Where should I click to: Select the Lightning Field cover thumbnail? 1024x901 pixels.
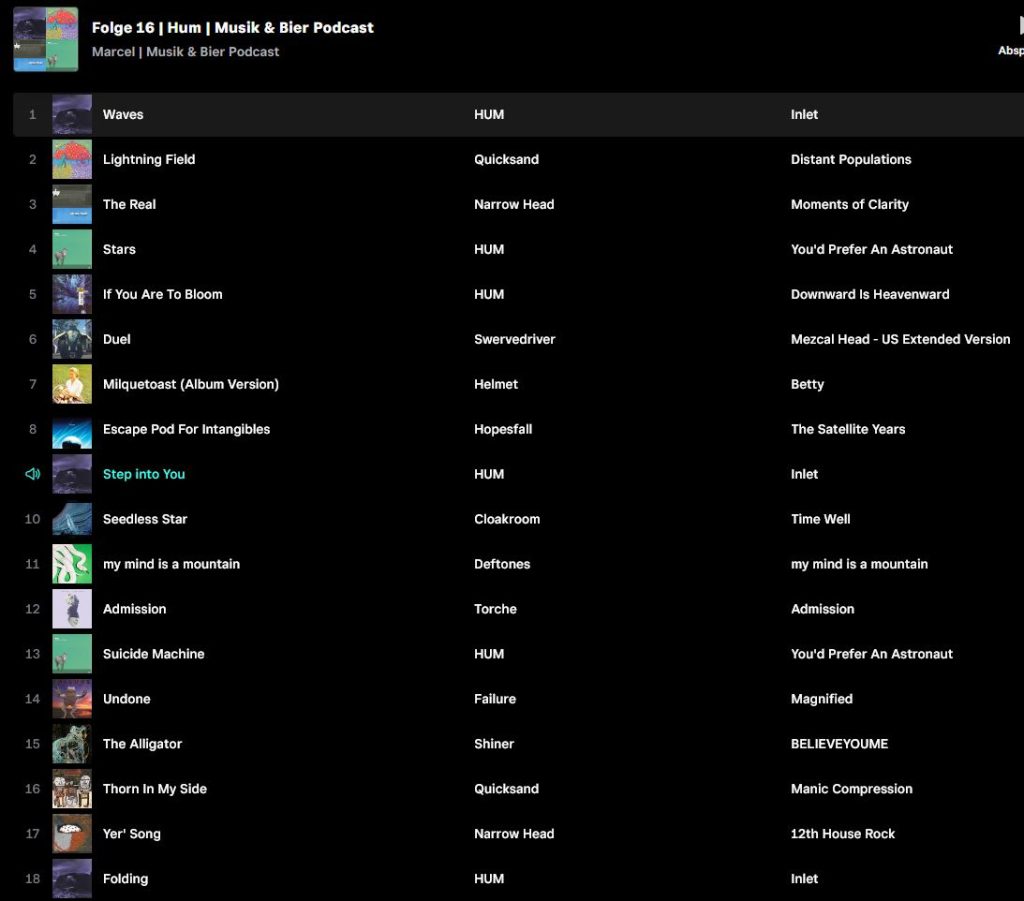click(72, 160)
